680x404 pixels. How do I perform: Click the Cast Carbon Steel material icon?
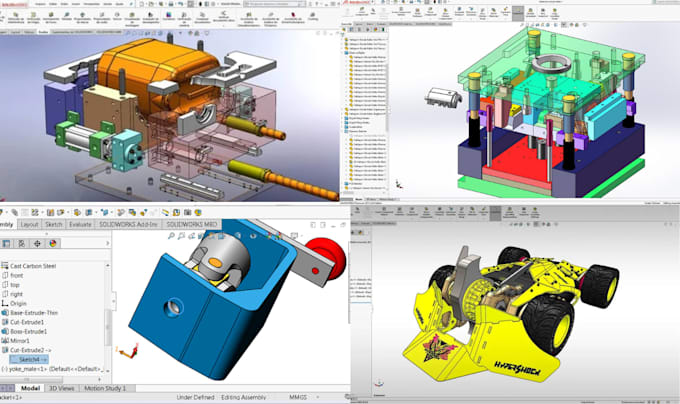coord(5,266)
